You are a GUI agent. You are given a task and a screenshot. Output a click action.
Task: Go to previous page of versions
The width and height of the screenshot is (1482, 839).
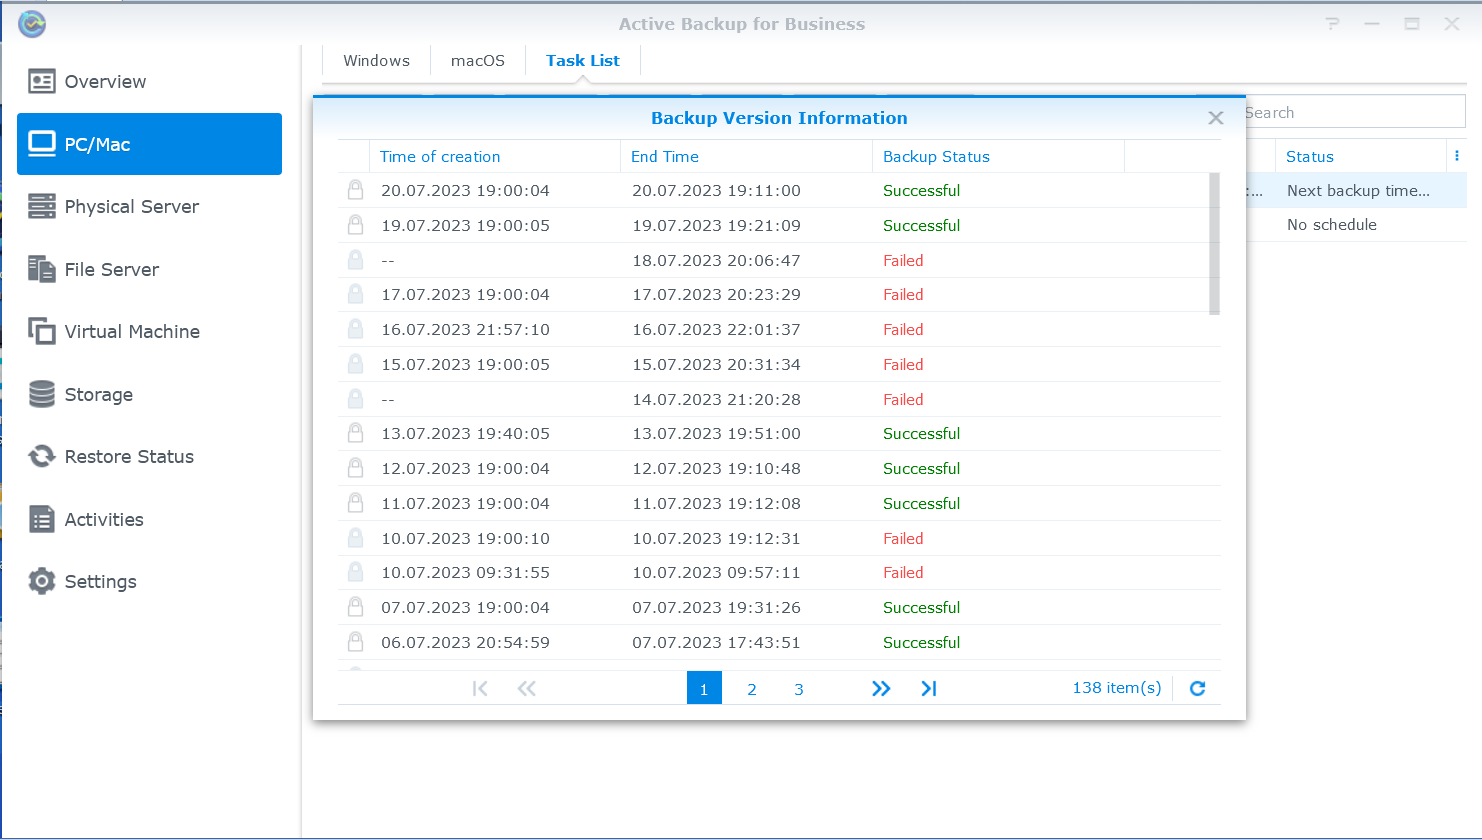click(x=527, y=688)
